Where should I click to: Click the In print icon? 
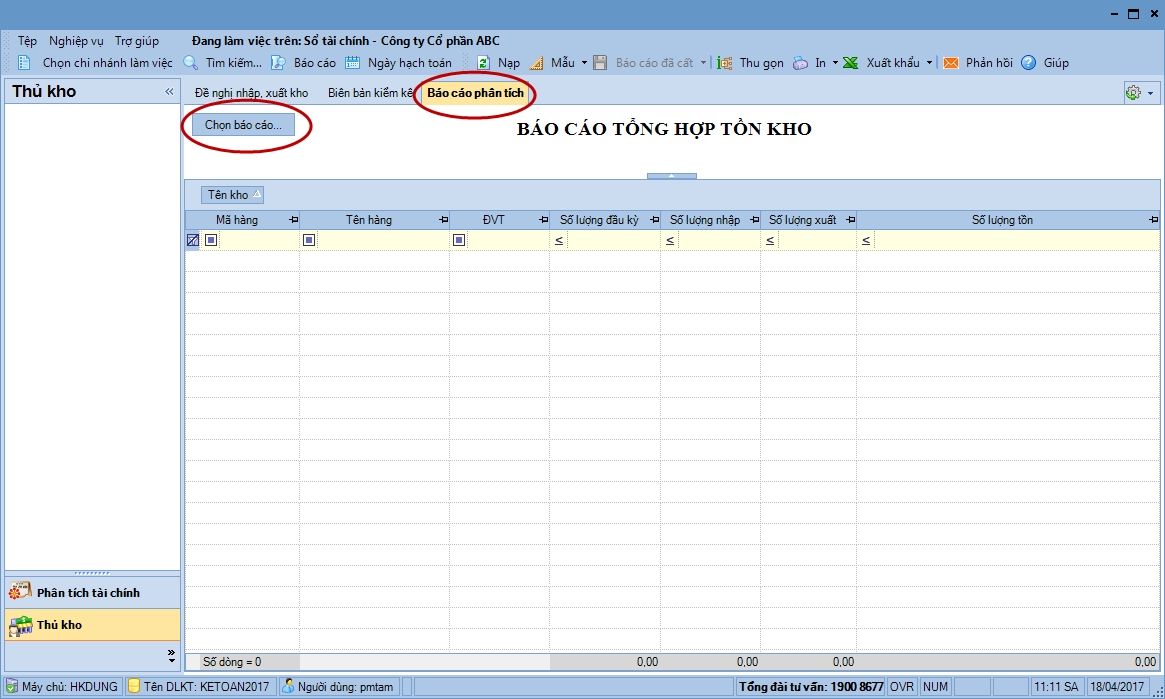click(801, 63)
